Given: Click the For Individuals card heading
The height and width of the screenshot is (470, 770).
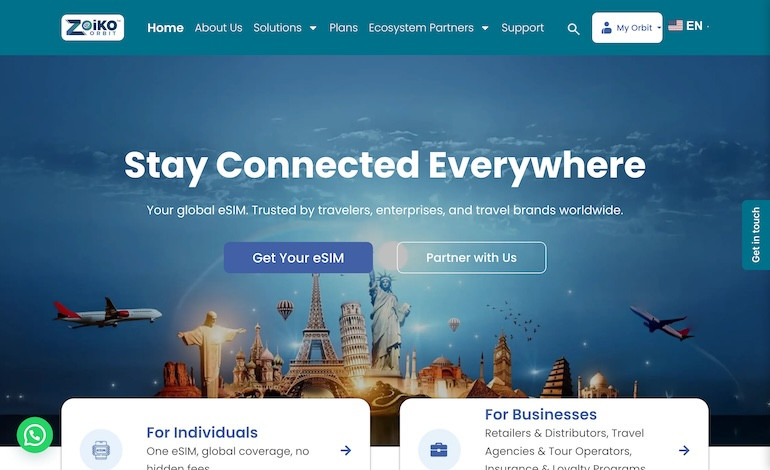Looking at the screenshot, I should click(x=202, y=432).
